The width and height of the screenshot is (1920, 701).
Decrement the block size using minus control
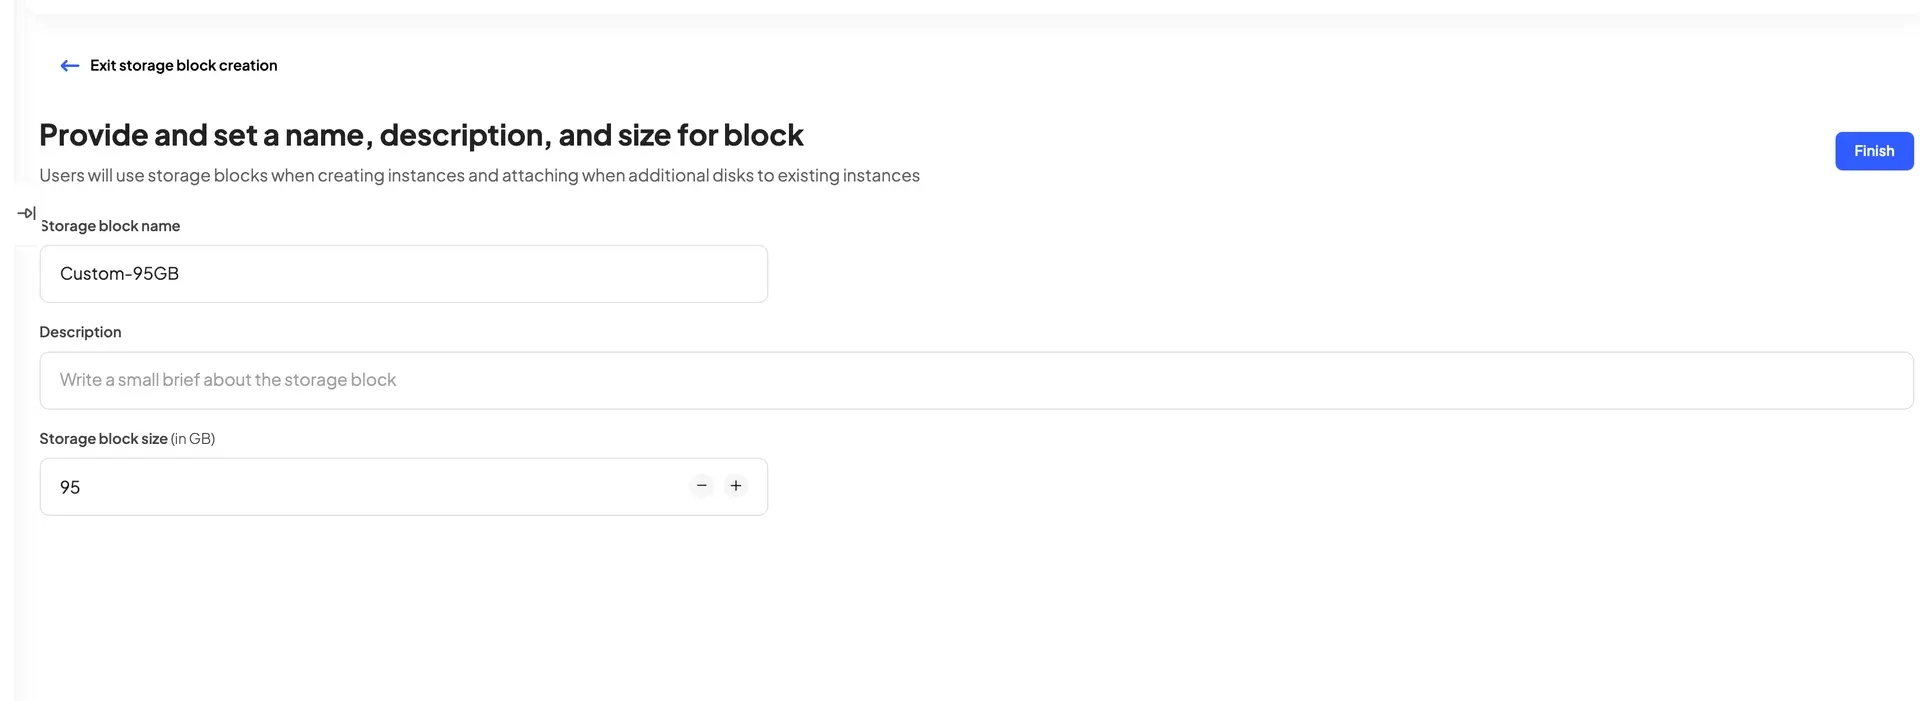pos(701,485)
